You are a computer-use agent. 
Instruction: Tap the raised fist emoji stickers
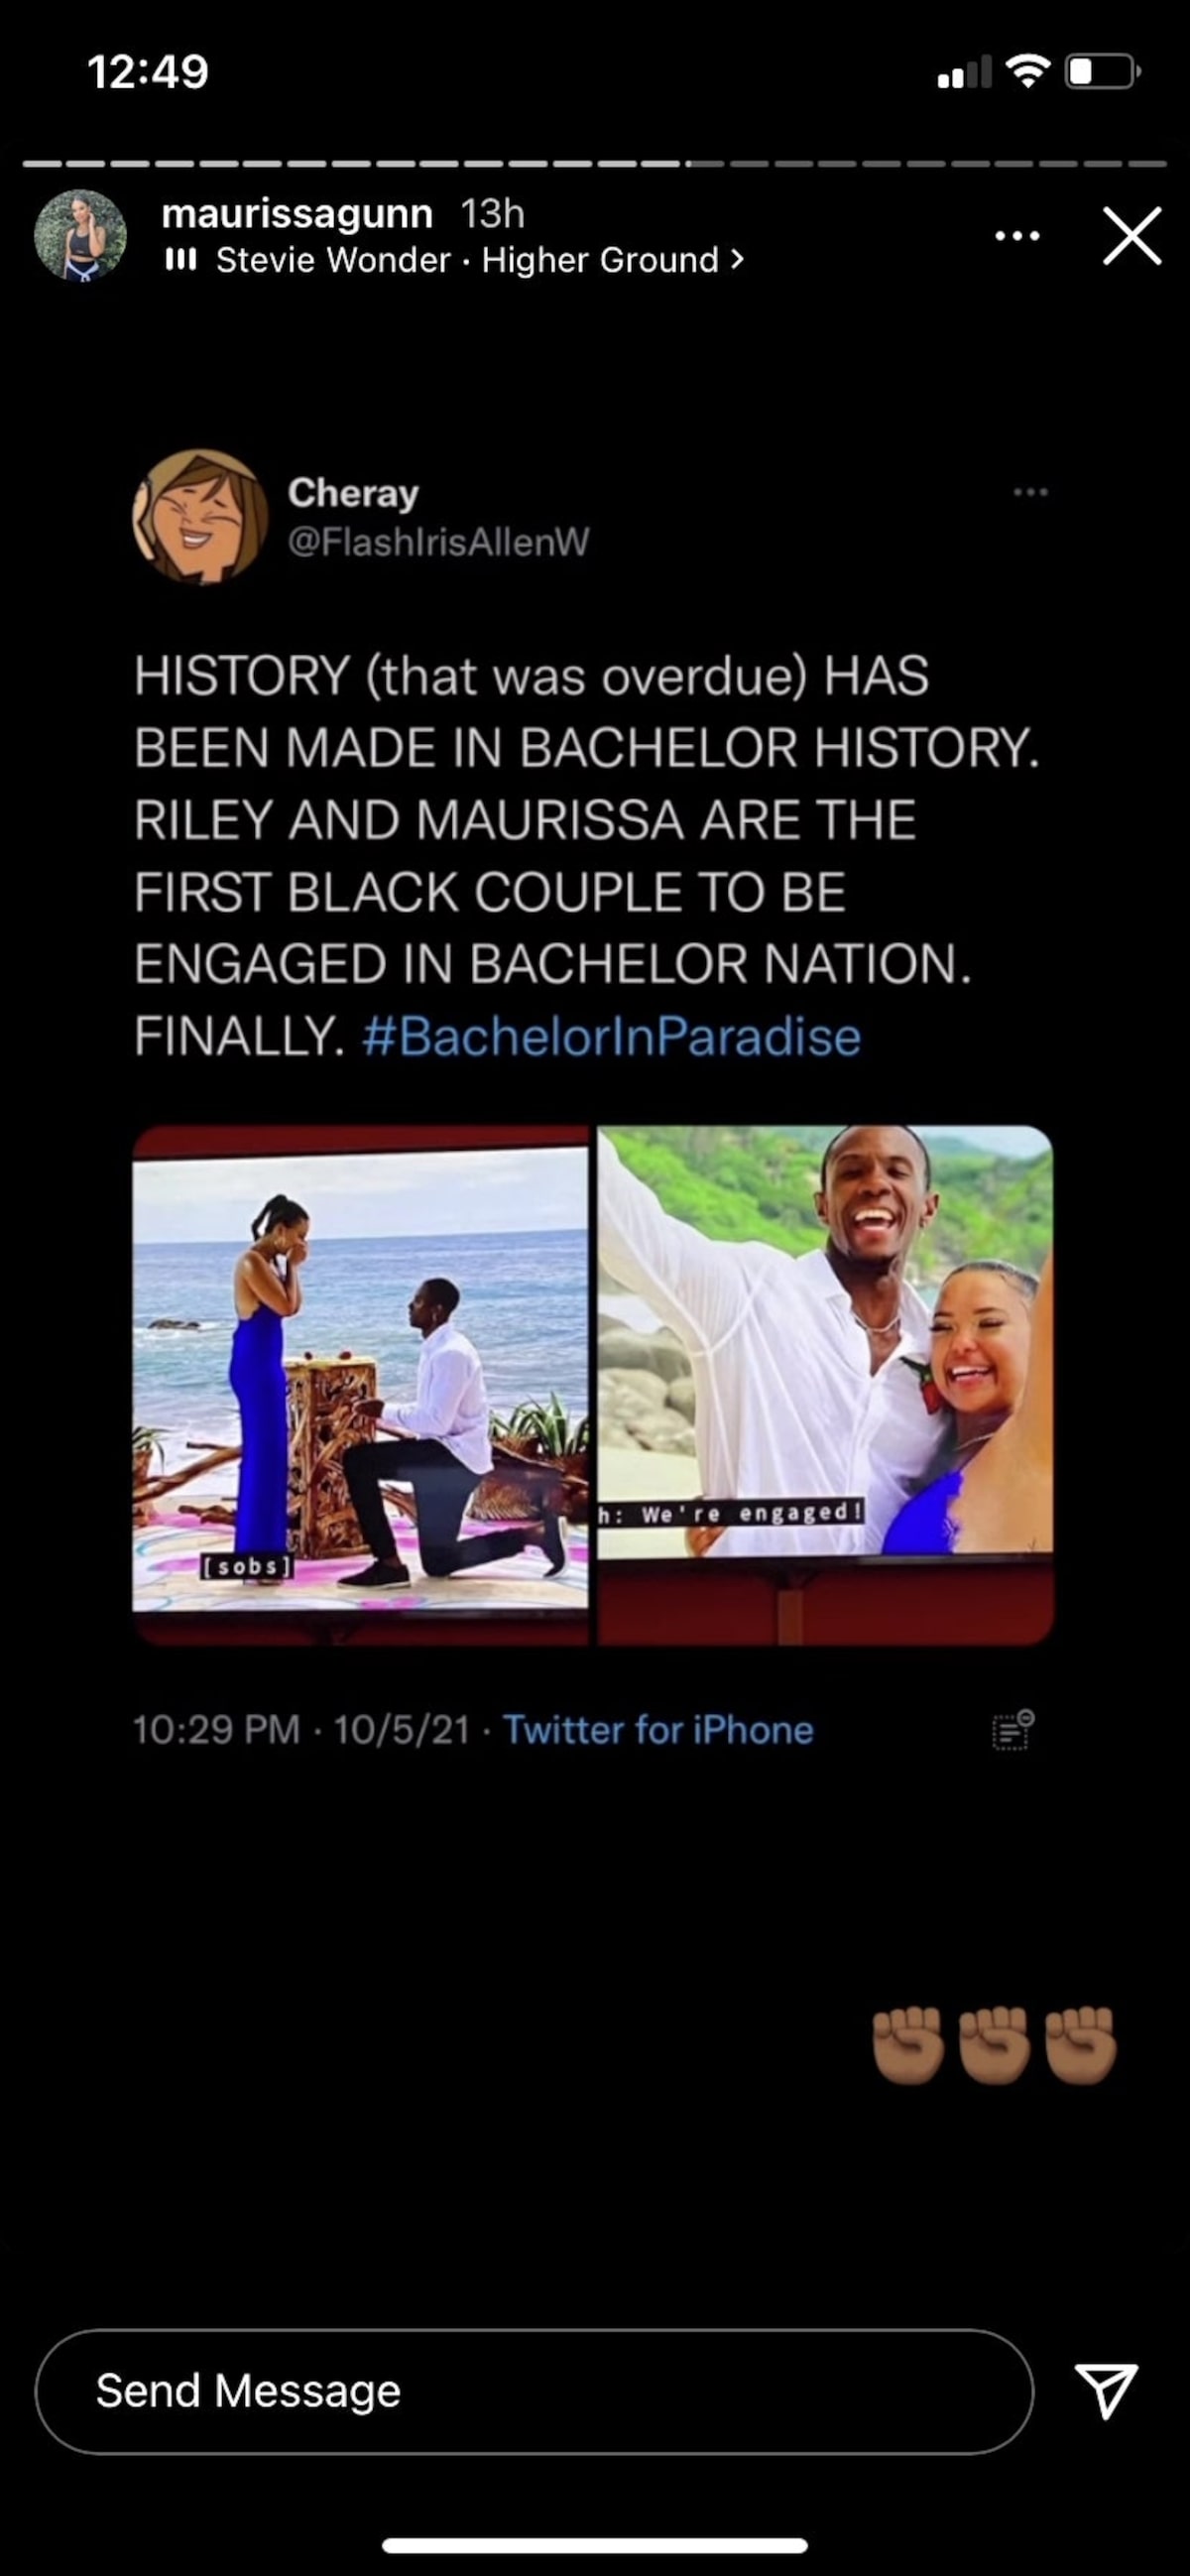tap(993, 2045)
